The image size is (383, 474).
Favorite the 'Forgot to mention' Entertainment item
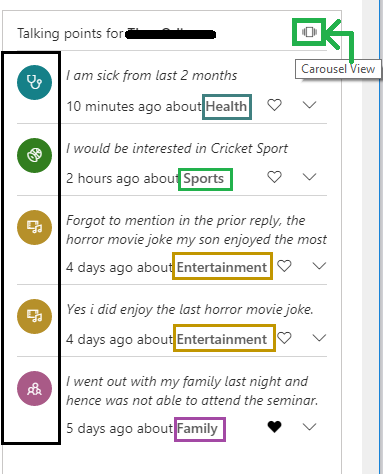284,266
